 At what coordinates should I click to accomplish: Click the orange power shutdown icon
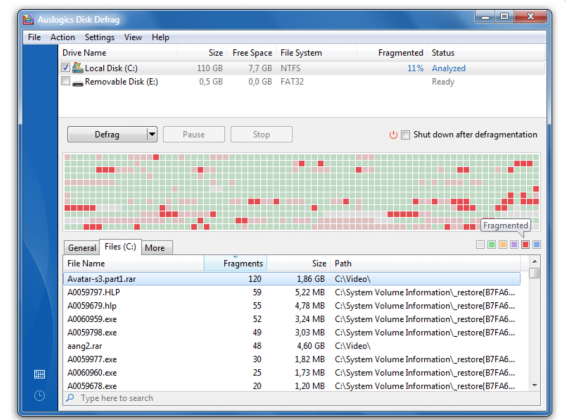point(393,135)
